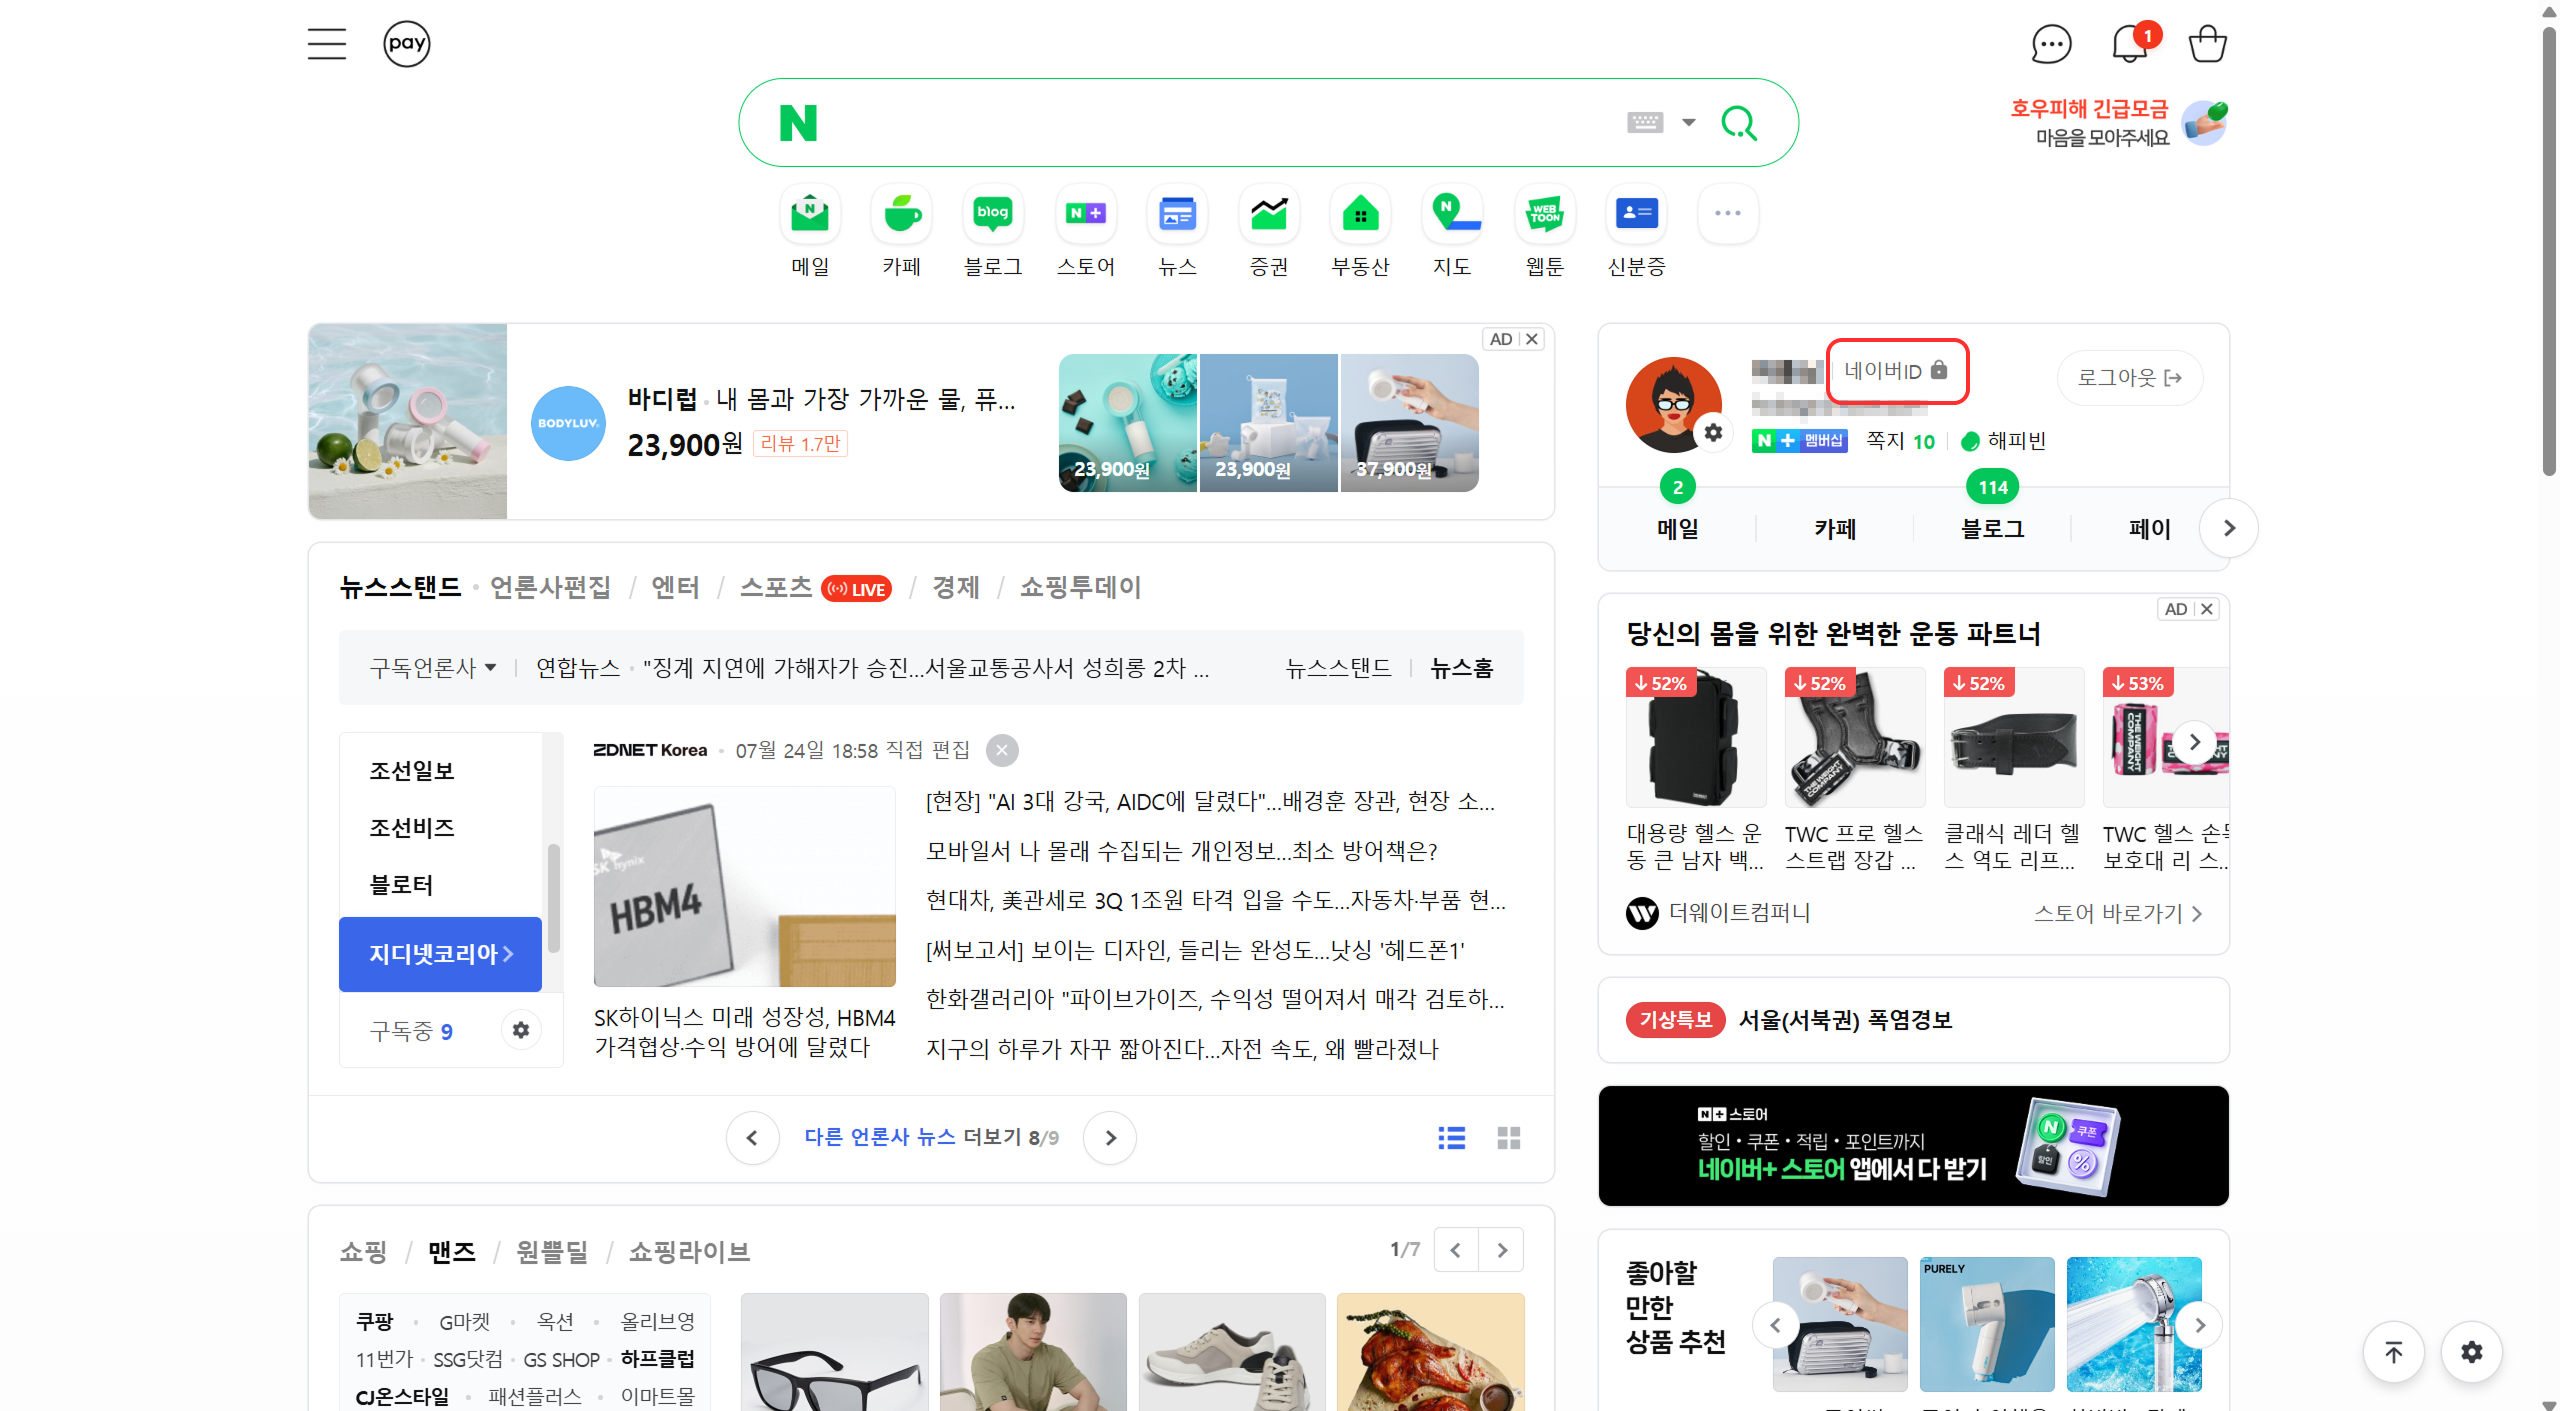Open the HBM4 news thumbnail

coord(745,886)
